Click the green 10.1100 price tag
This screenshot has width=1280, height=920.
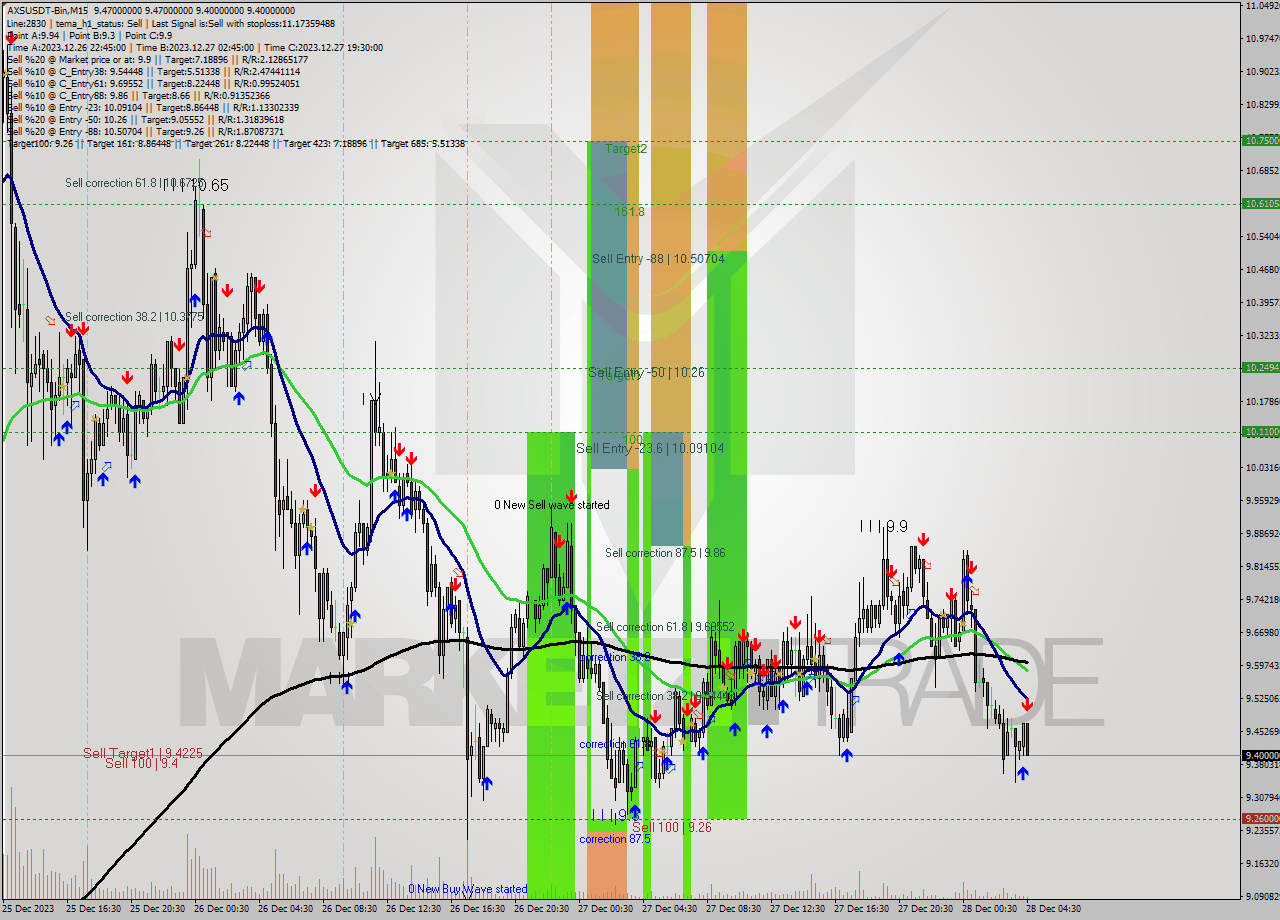tap(1260, 432)
